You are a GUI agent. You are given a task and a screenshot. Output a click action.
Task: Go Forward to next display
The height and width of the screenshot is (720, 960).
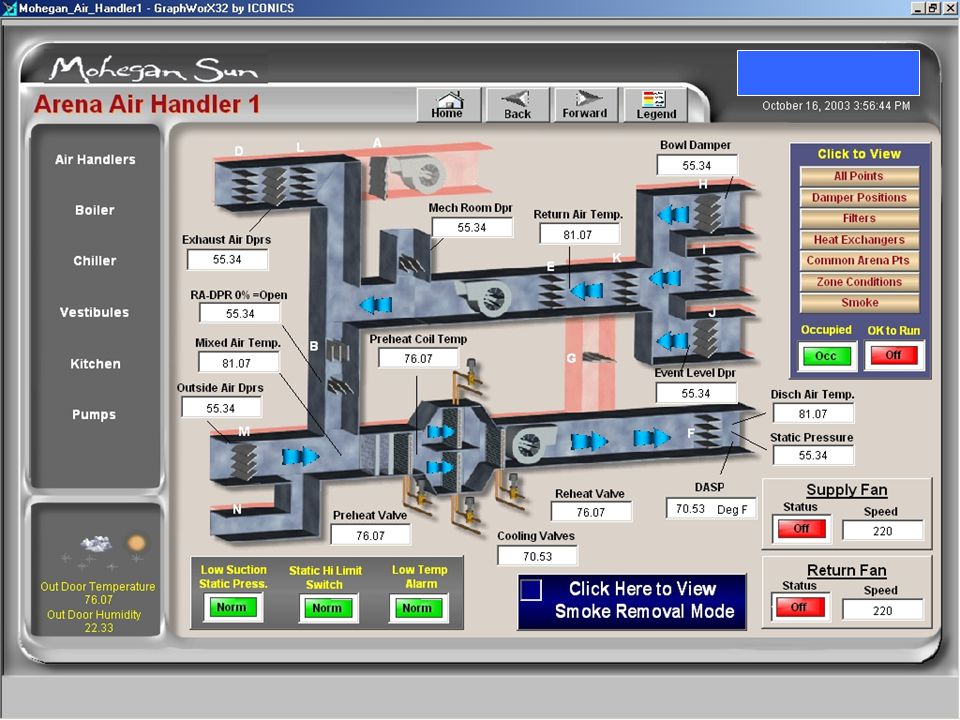tap(585, 105)
